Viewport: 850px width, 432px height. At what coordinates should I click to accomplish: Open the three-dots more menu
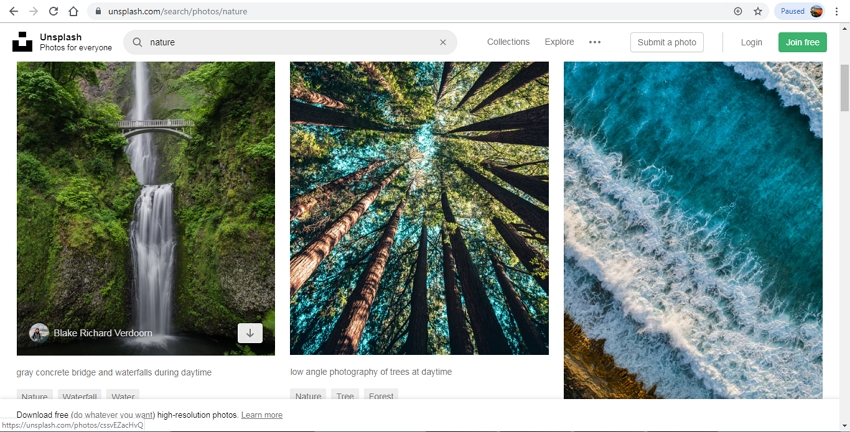595,42
